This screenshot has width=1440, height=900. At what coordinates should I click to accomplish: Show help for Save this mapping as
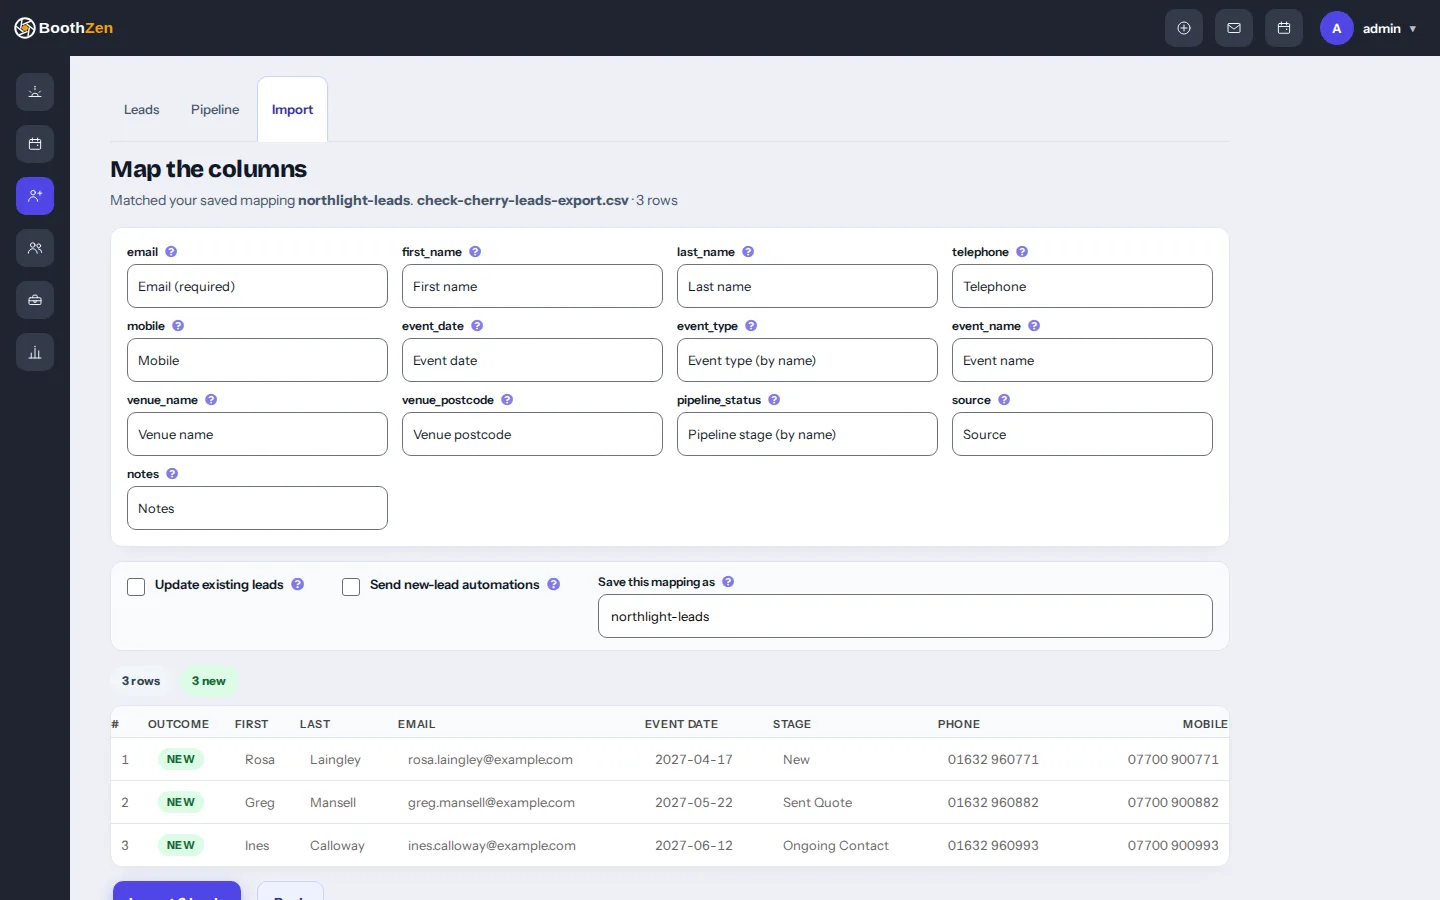pos(728,582)
